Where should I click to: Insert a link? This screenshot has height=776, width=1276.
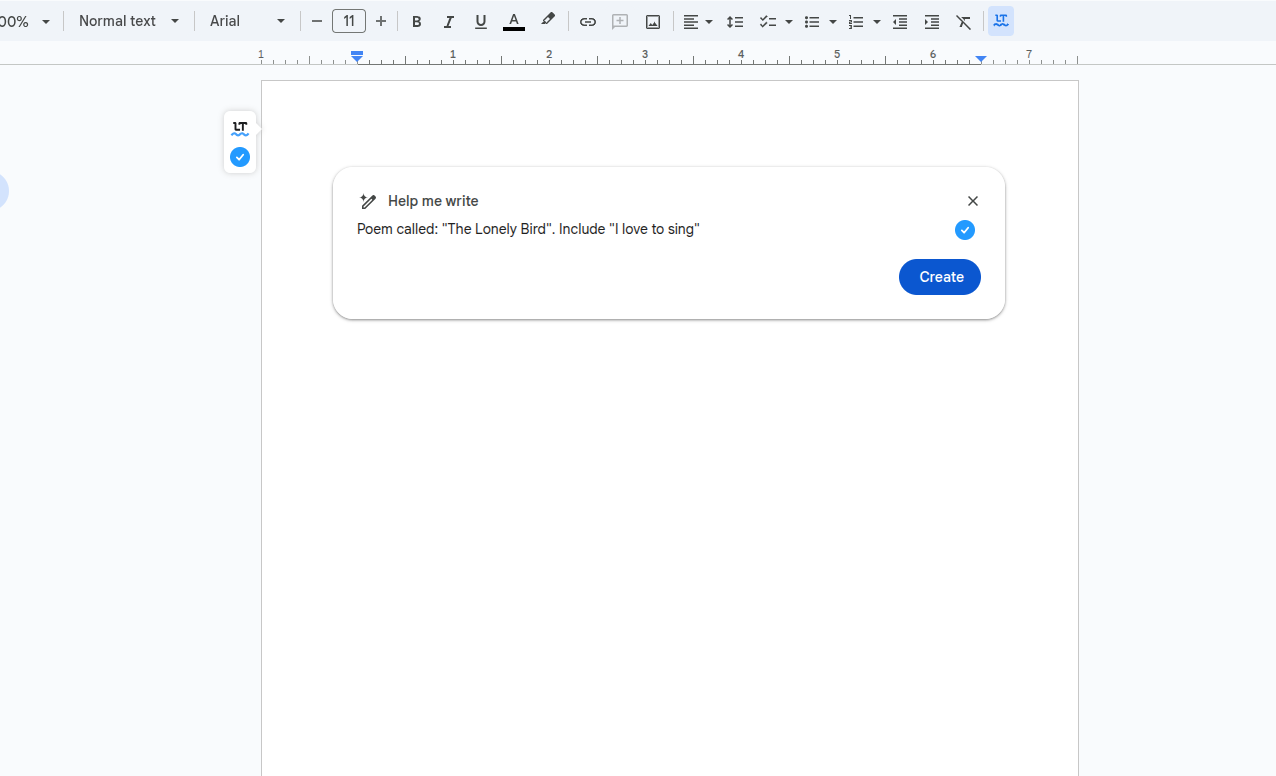(588, 21)
